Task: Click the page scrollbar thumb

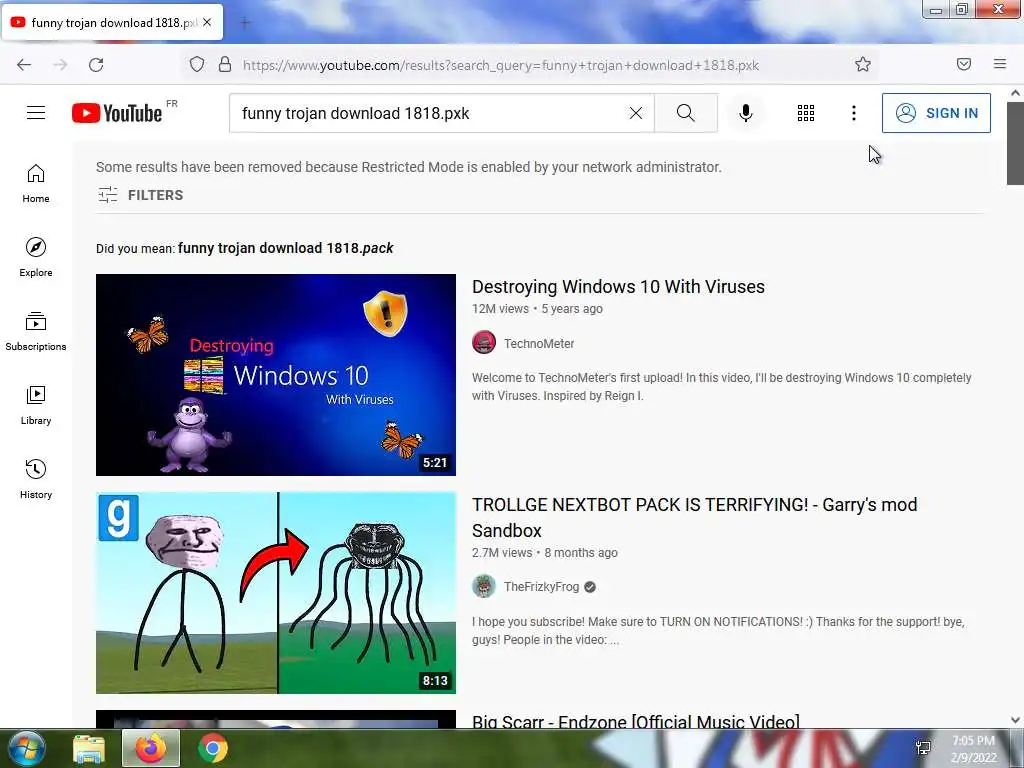Action: 1016,144
